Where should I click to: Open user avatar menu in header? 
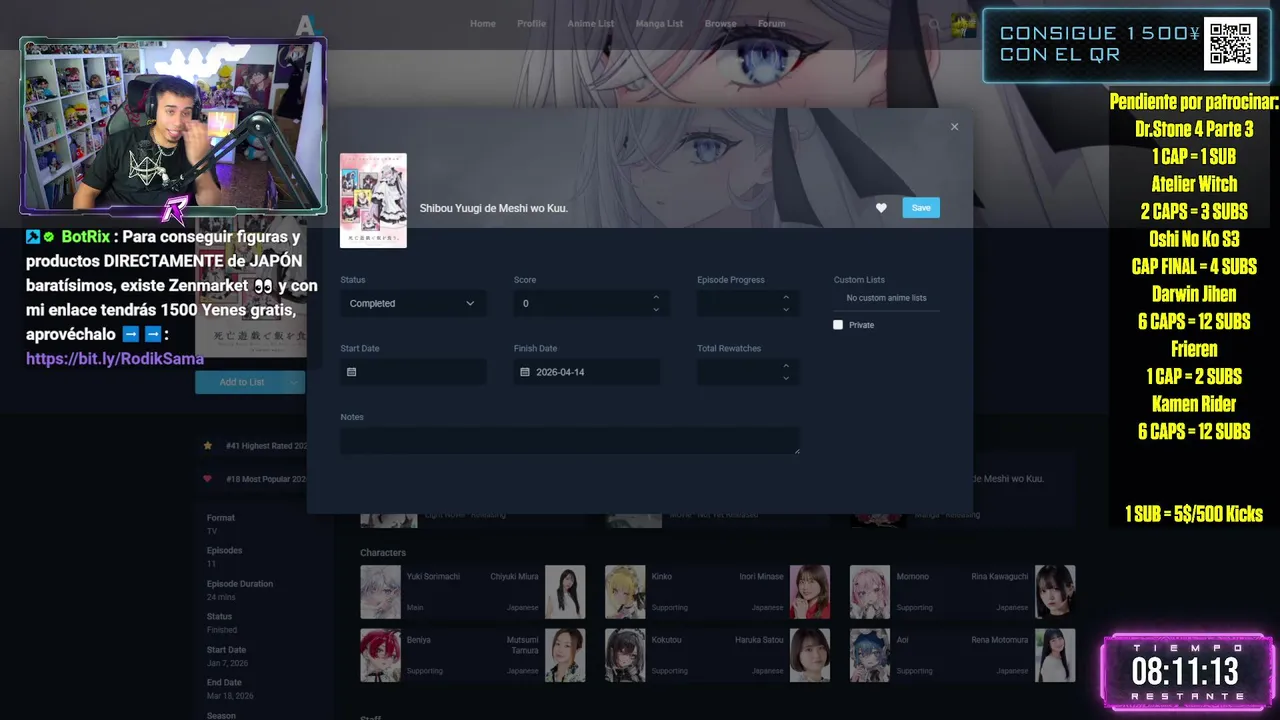coord(963,24)
